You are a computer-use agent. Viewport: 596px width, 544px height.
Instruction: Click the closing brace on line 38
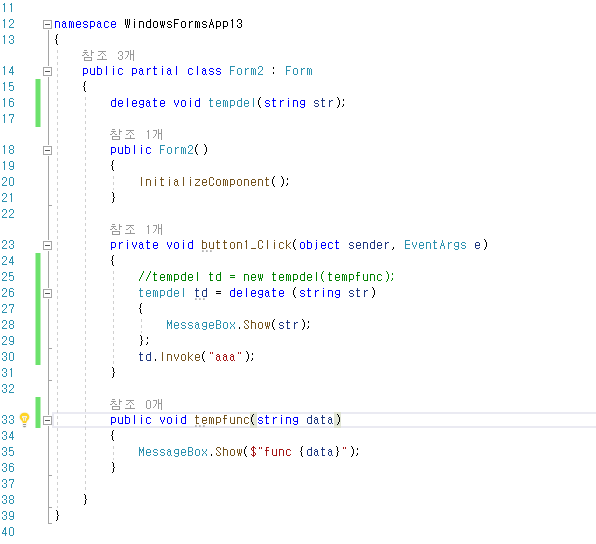[x=85, y=499]
